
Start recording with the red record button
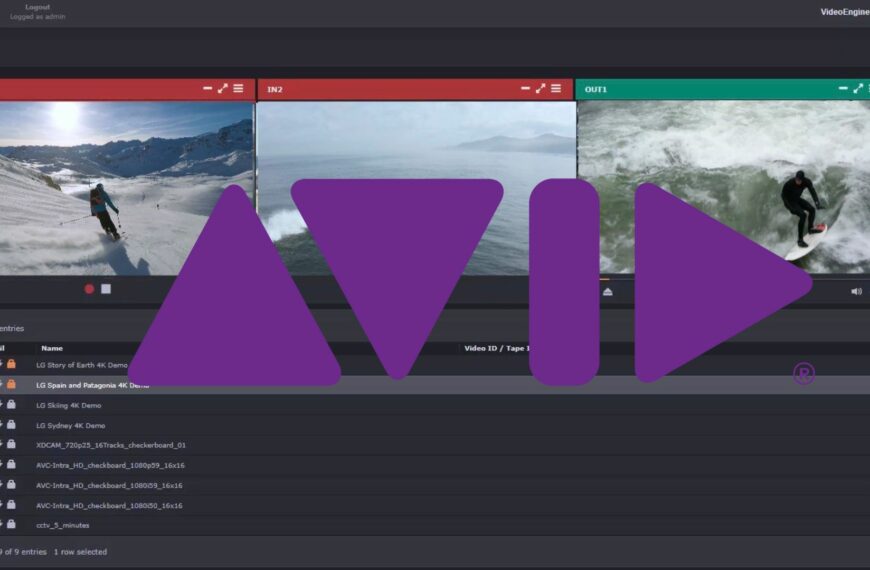tap(89, 289)
